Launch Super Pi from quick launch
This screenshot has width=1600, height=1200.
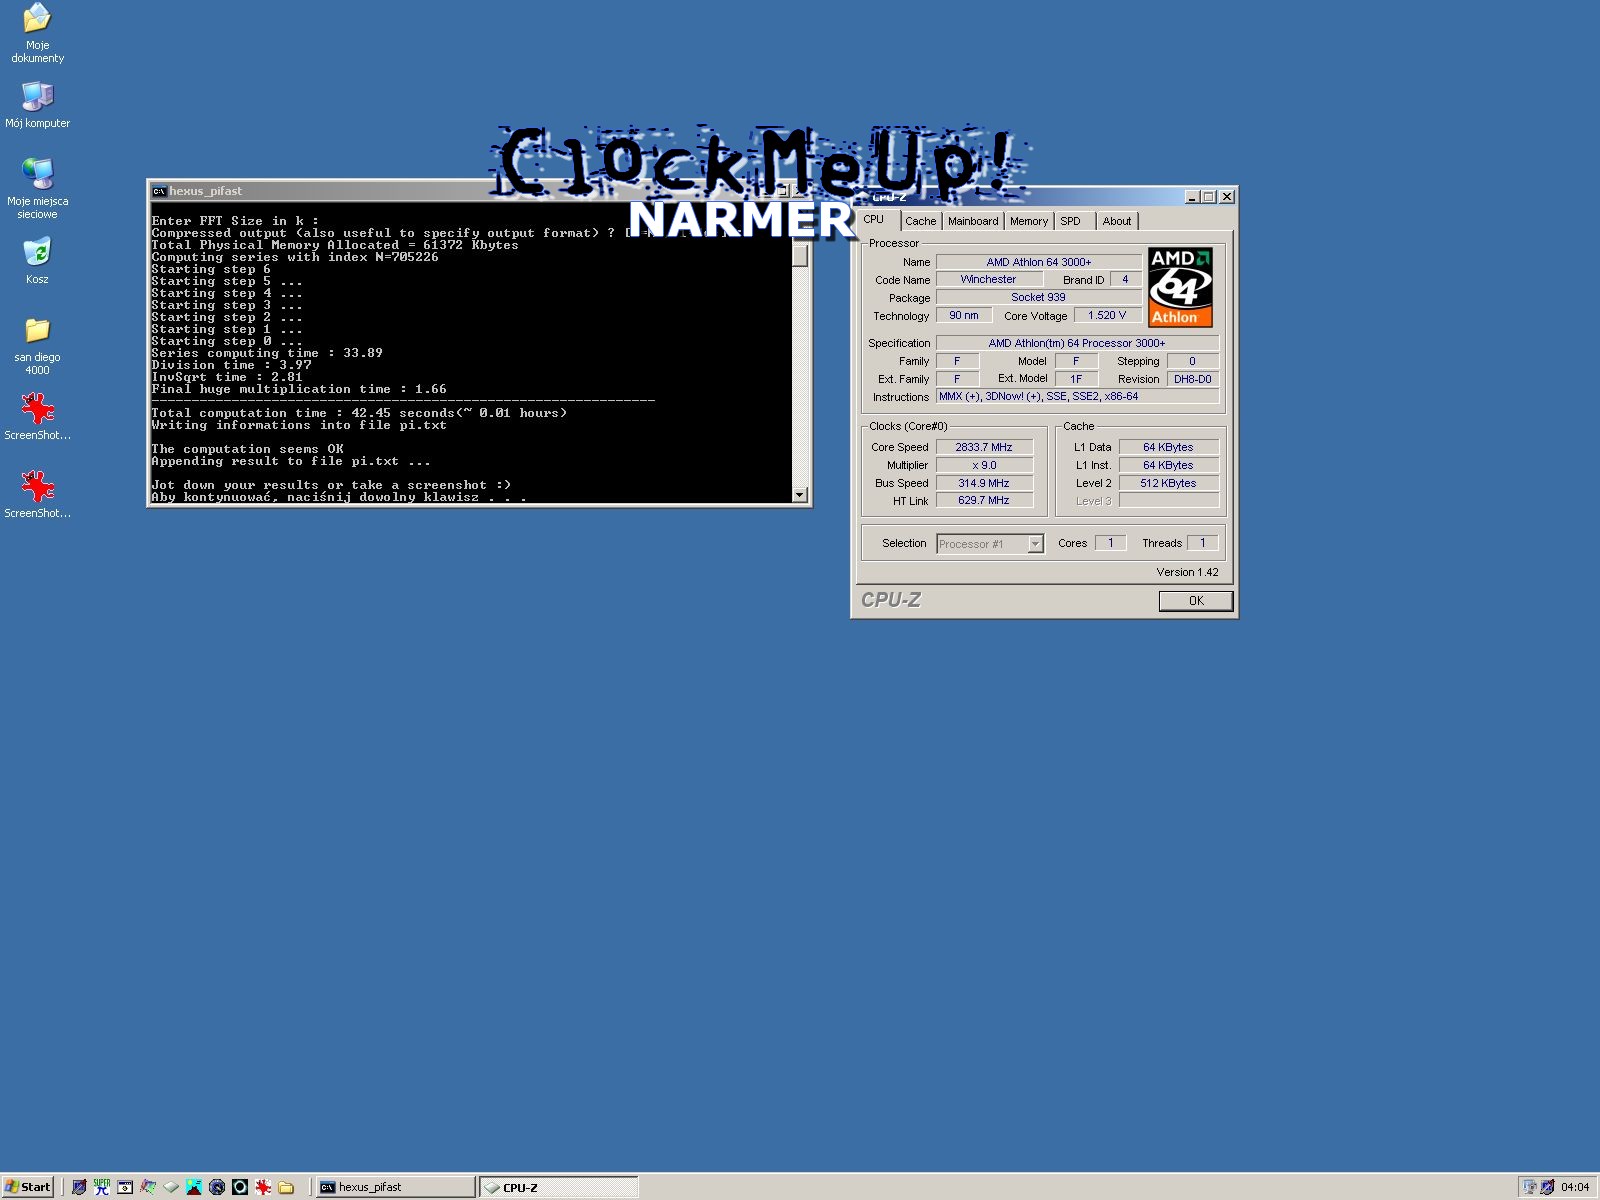pyautogui.click(x=102, y=1187)
